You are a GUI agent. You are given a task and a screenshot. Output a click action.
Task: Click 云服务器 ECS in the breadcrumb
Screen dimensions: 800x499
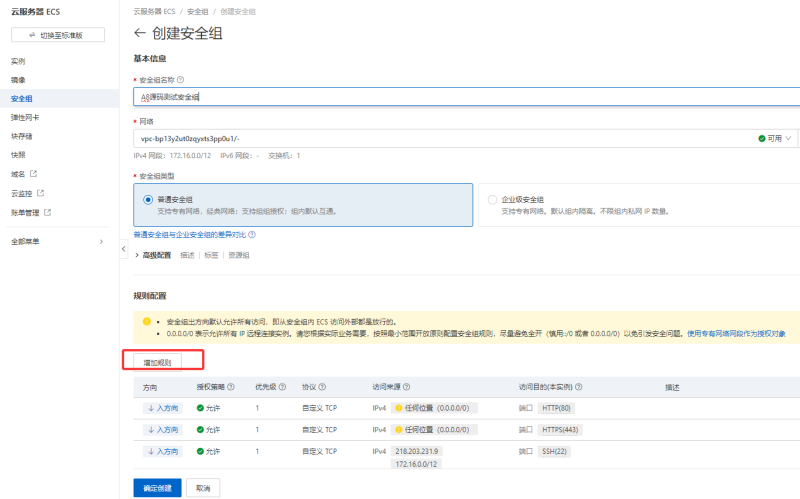pos(154,11)
